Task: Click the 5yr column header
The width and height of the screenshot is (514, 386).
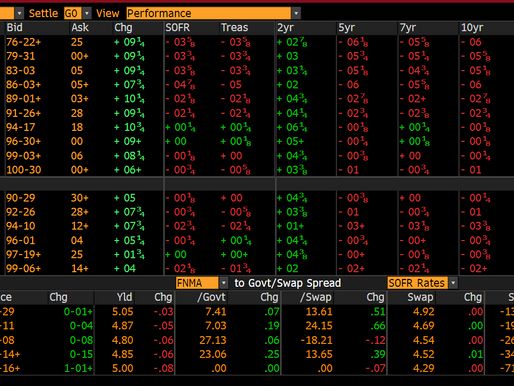Action: [x=347, y=27]
